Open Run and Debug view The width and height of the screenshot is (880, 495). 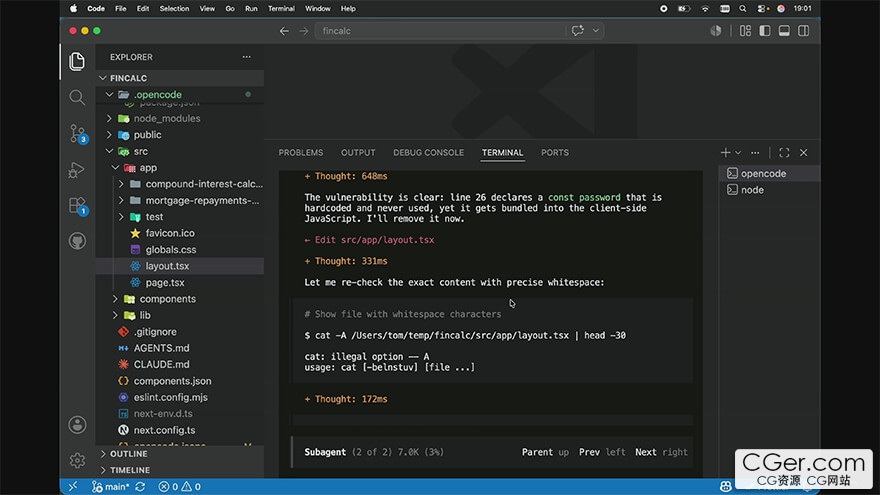[x=76, y=169]
